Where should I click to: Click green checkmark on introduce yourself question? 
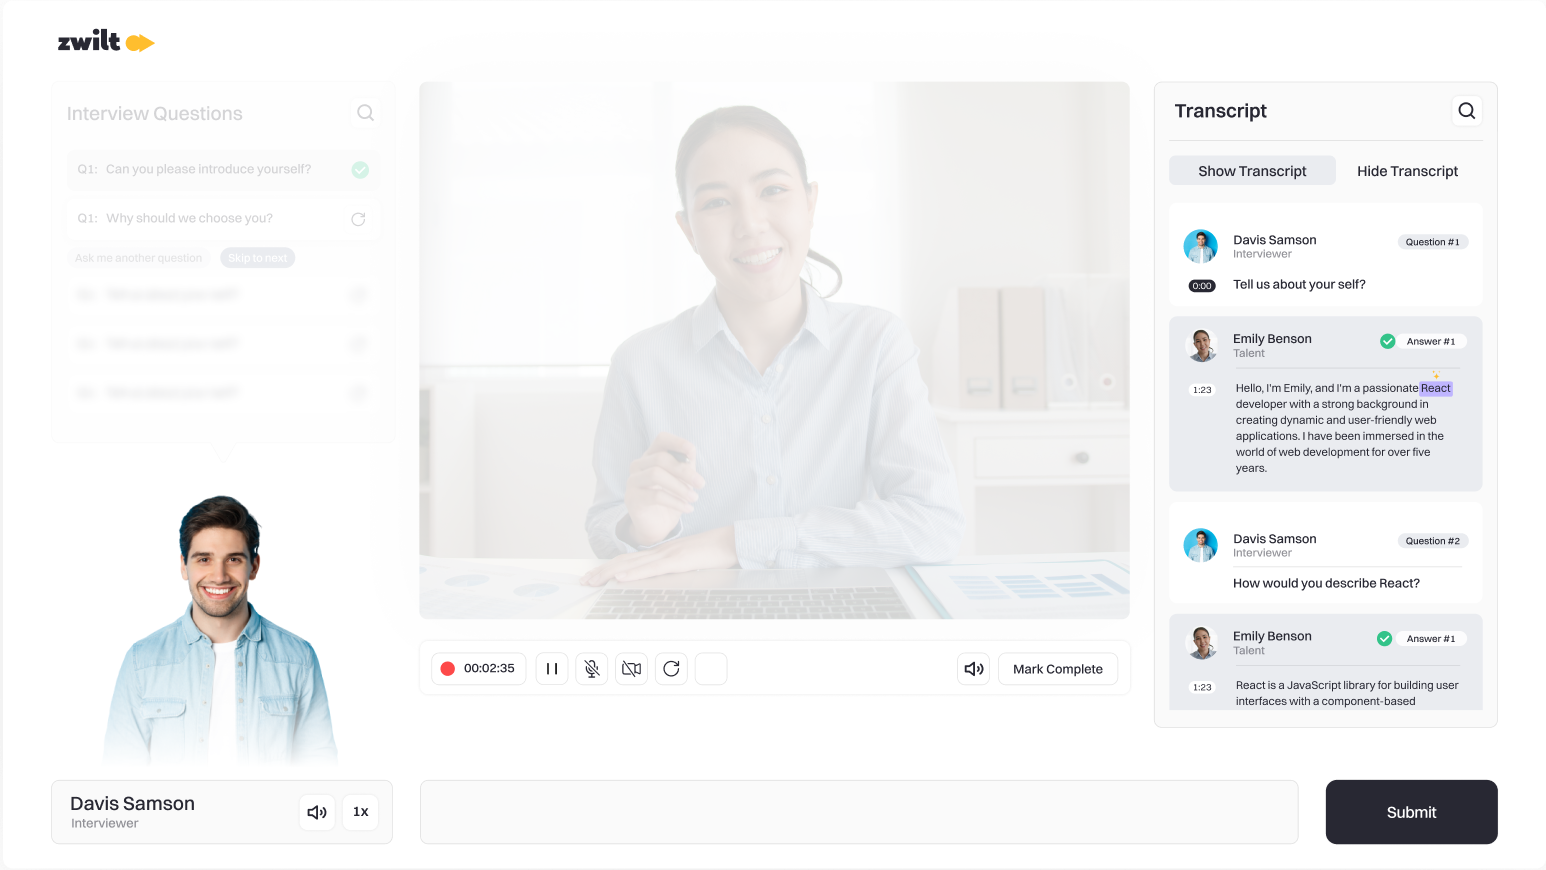click(x=360, y=170)
